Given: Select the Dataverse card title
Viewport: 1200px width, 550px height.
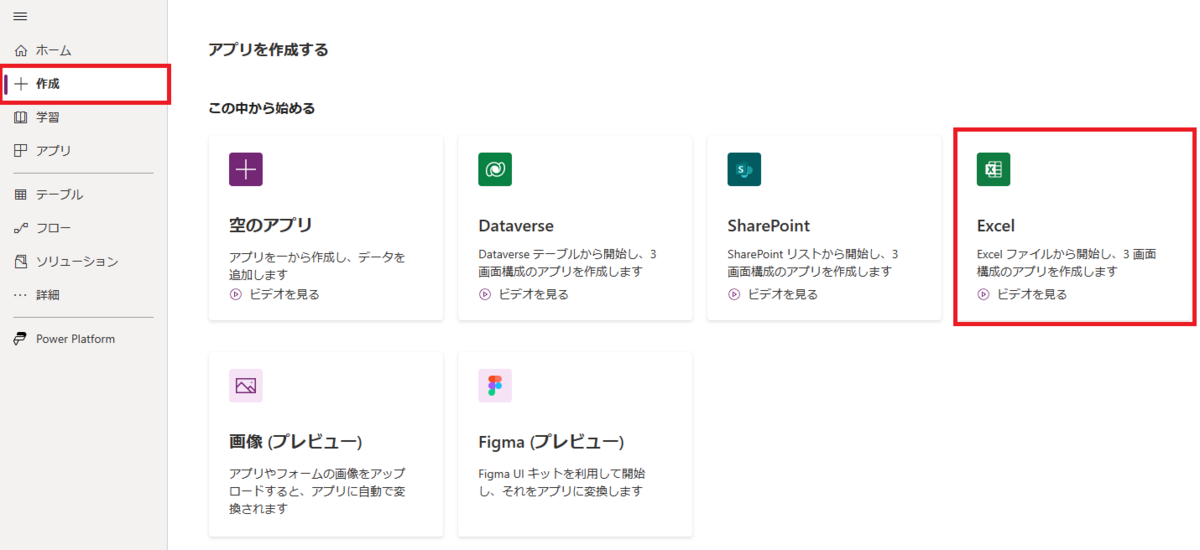Looking at the screenshot, I should 516,226.
